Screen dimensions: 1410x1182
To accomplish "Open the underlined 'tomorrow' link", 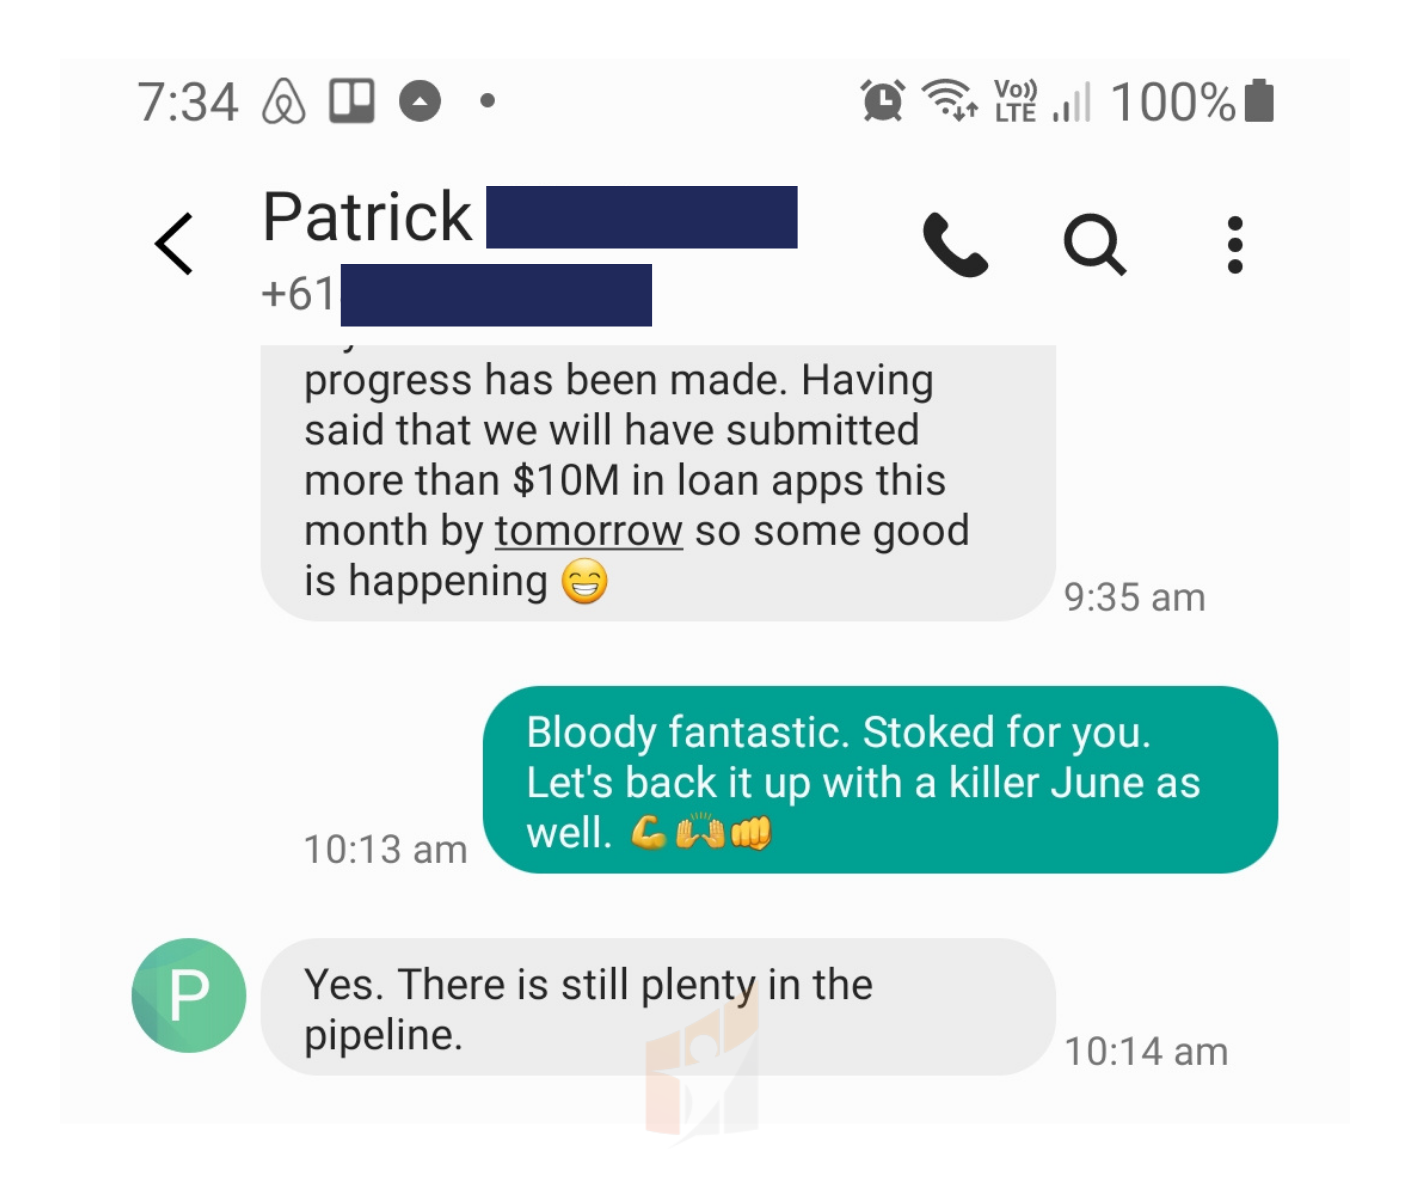I will (589, 531).
